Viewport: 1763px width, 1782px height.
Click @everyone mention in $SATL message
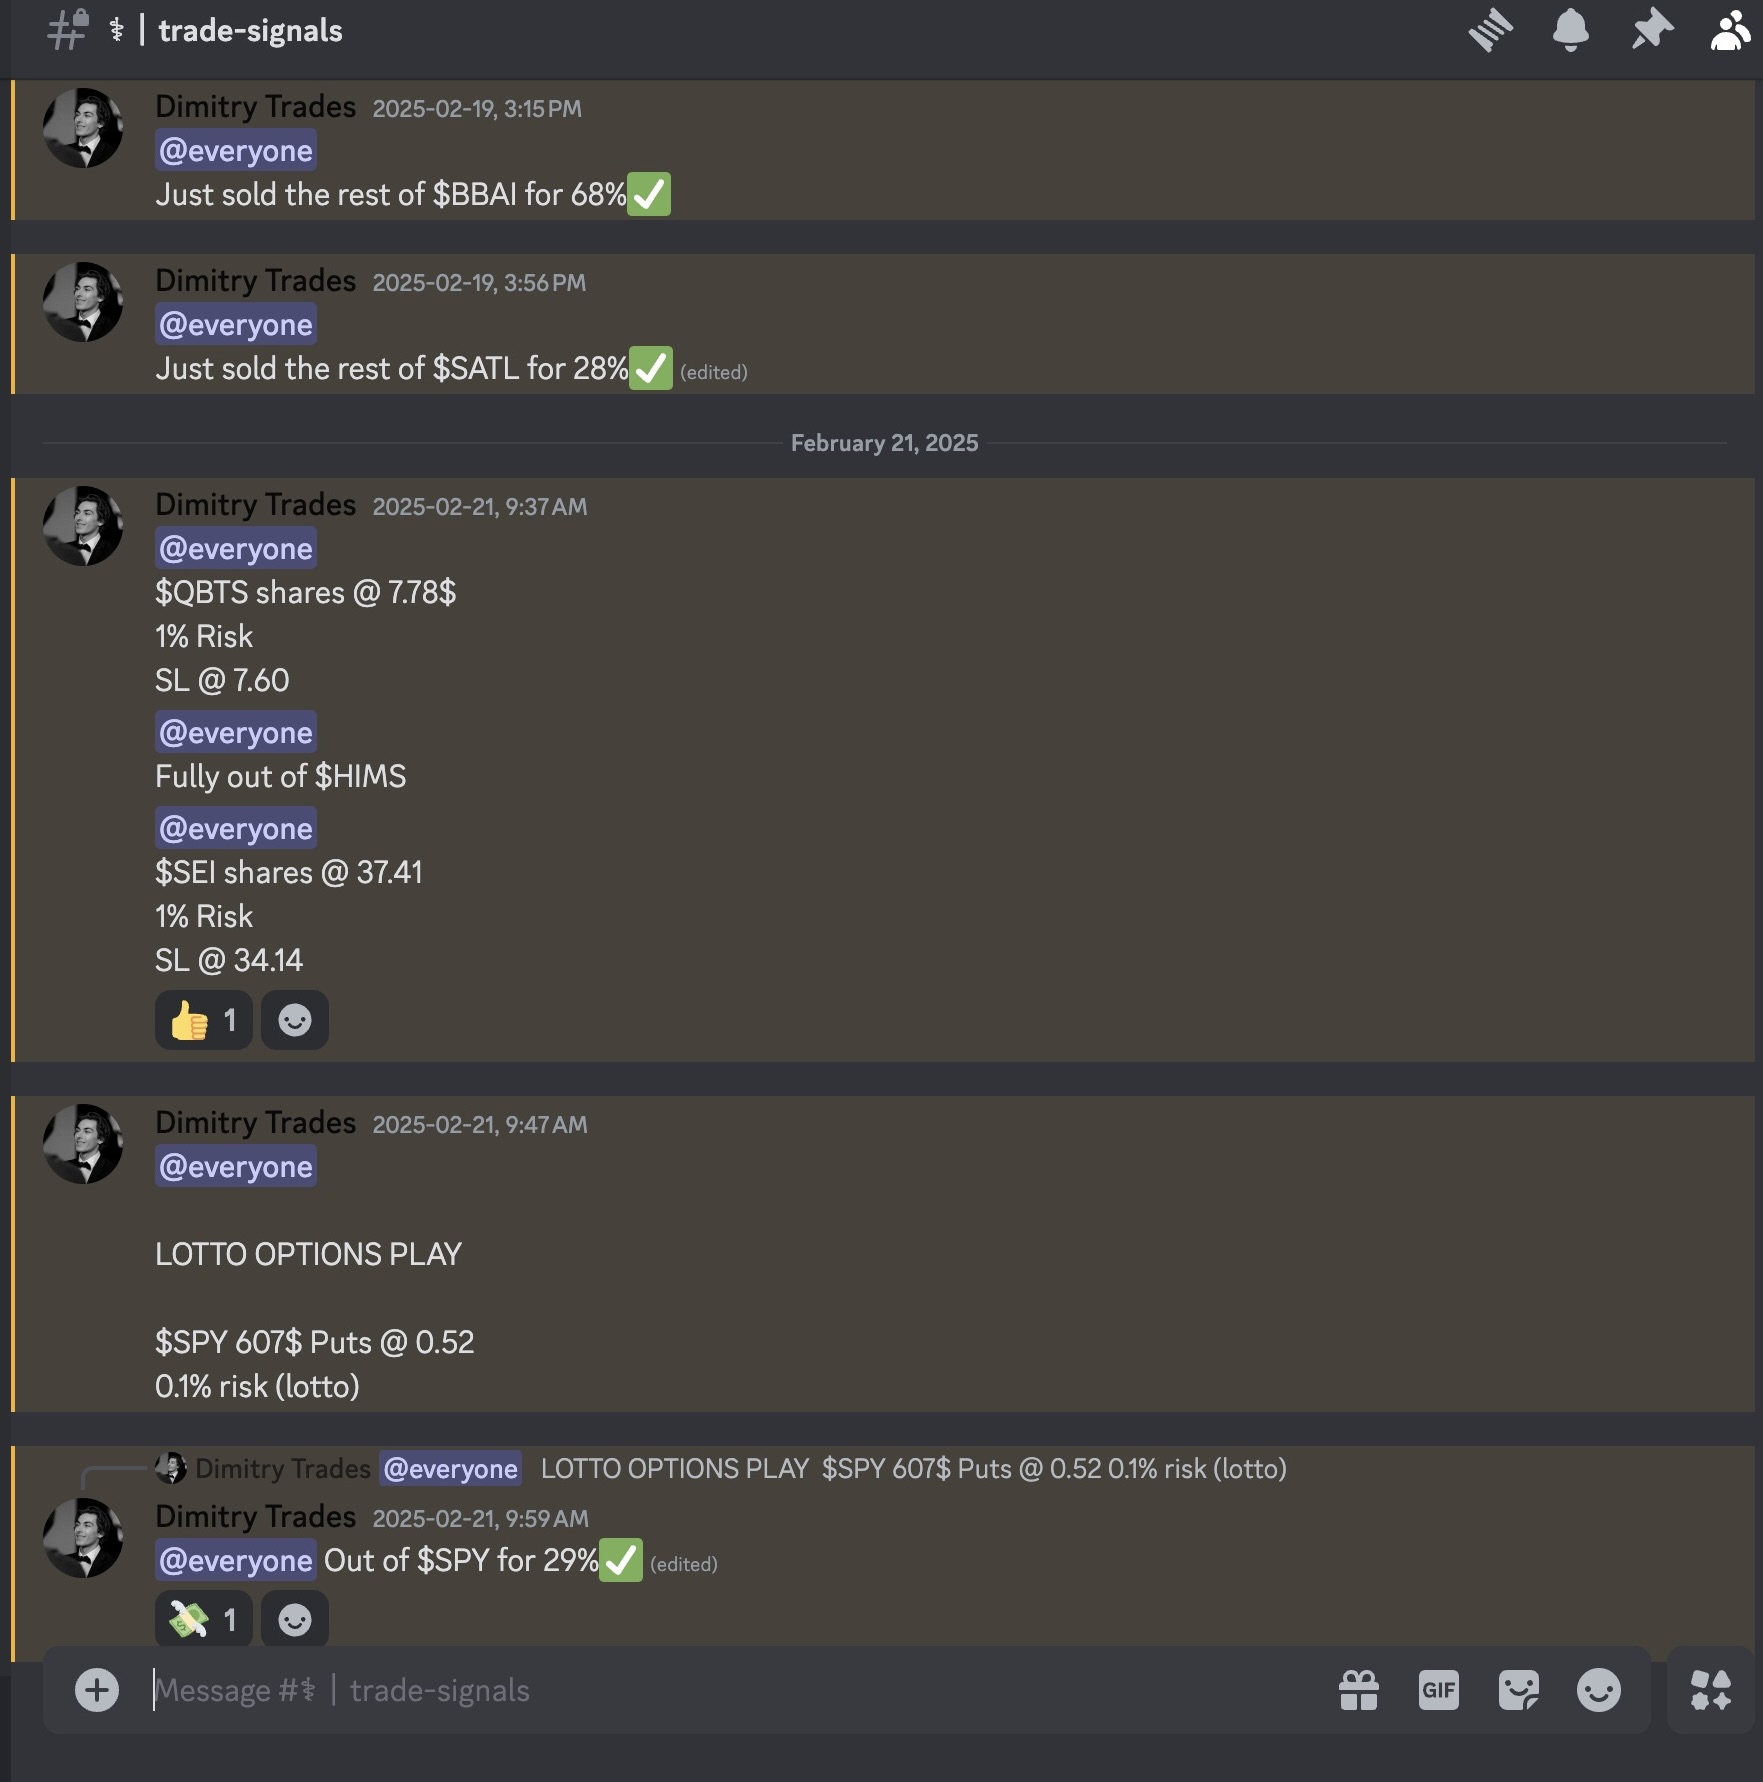tap(236, 324)
